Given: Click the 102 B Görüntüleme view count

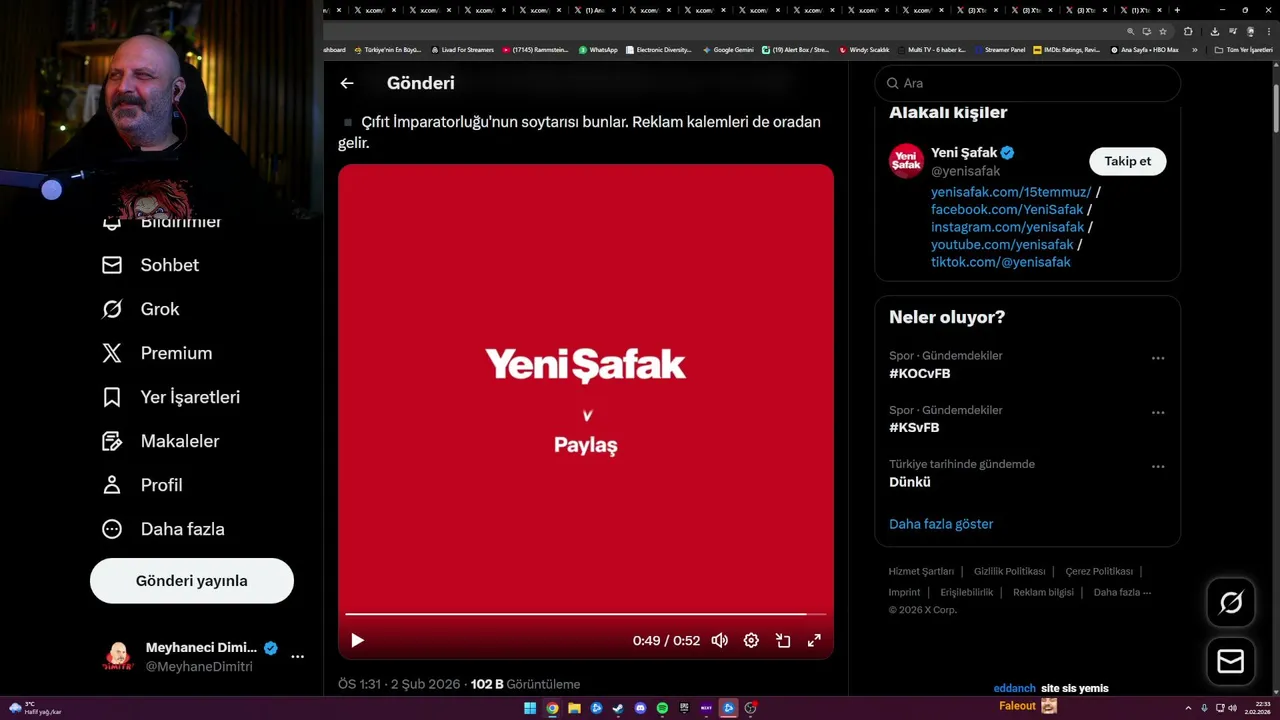Looking at the screenshot, I should pos(525,684).
